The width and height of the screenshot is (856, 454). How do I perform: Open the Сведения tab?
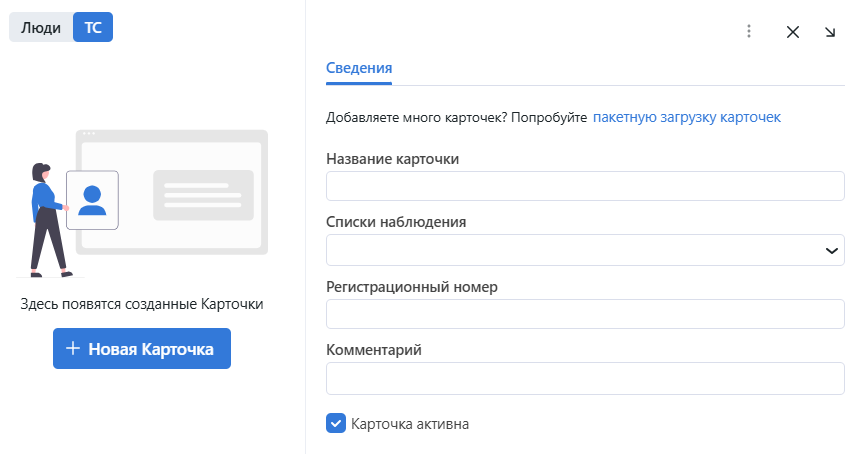(x=359, y=68)
